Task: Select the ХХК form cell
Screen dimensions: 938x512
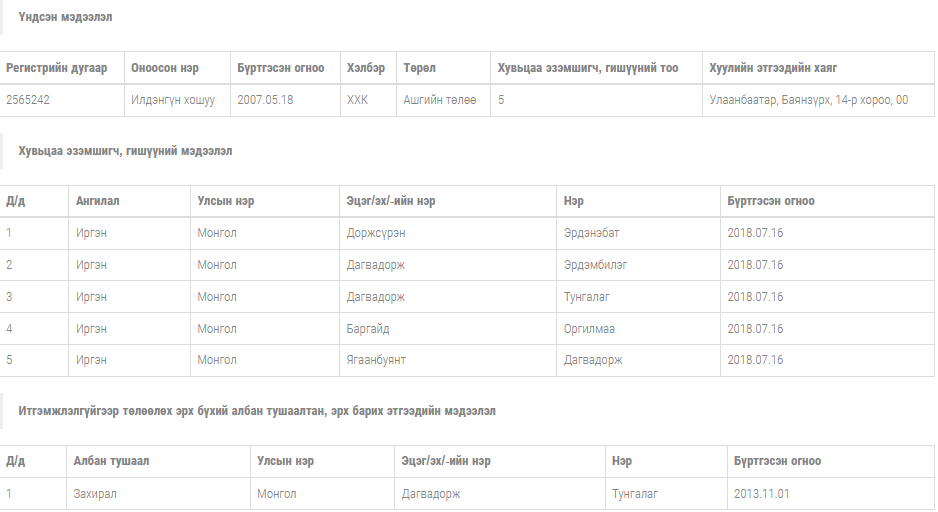Action: [x=357, y=100]
